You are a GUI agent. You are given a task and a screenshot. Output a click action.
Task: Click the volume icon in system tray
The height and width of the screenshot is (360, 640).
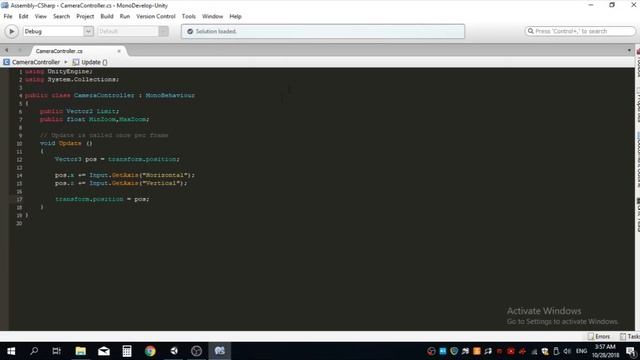567,351
